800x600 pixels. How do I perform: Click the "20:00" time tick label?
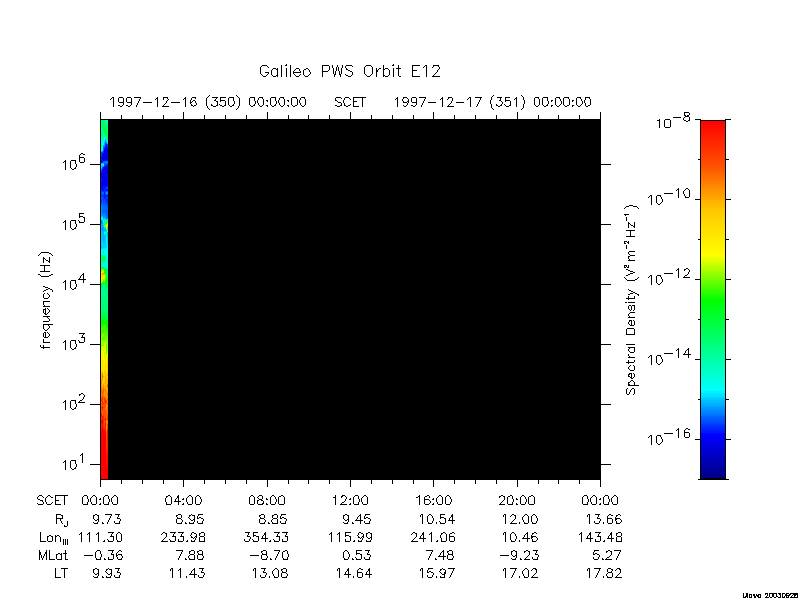click(x=517, y=501)
